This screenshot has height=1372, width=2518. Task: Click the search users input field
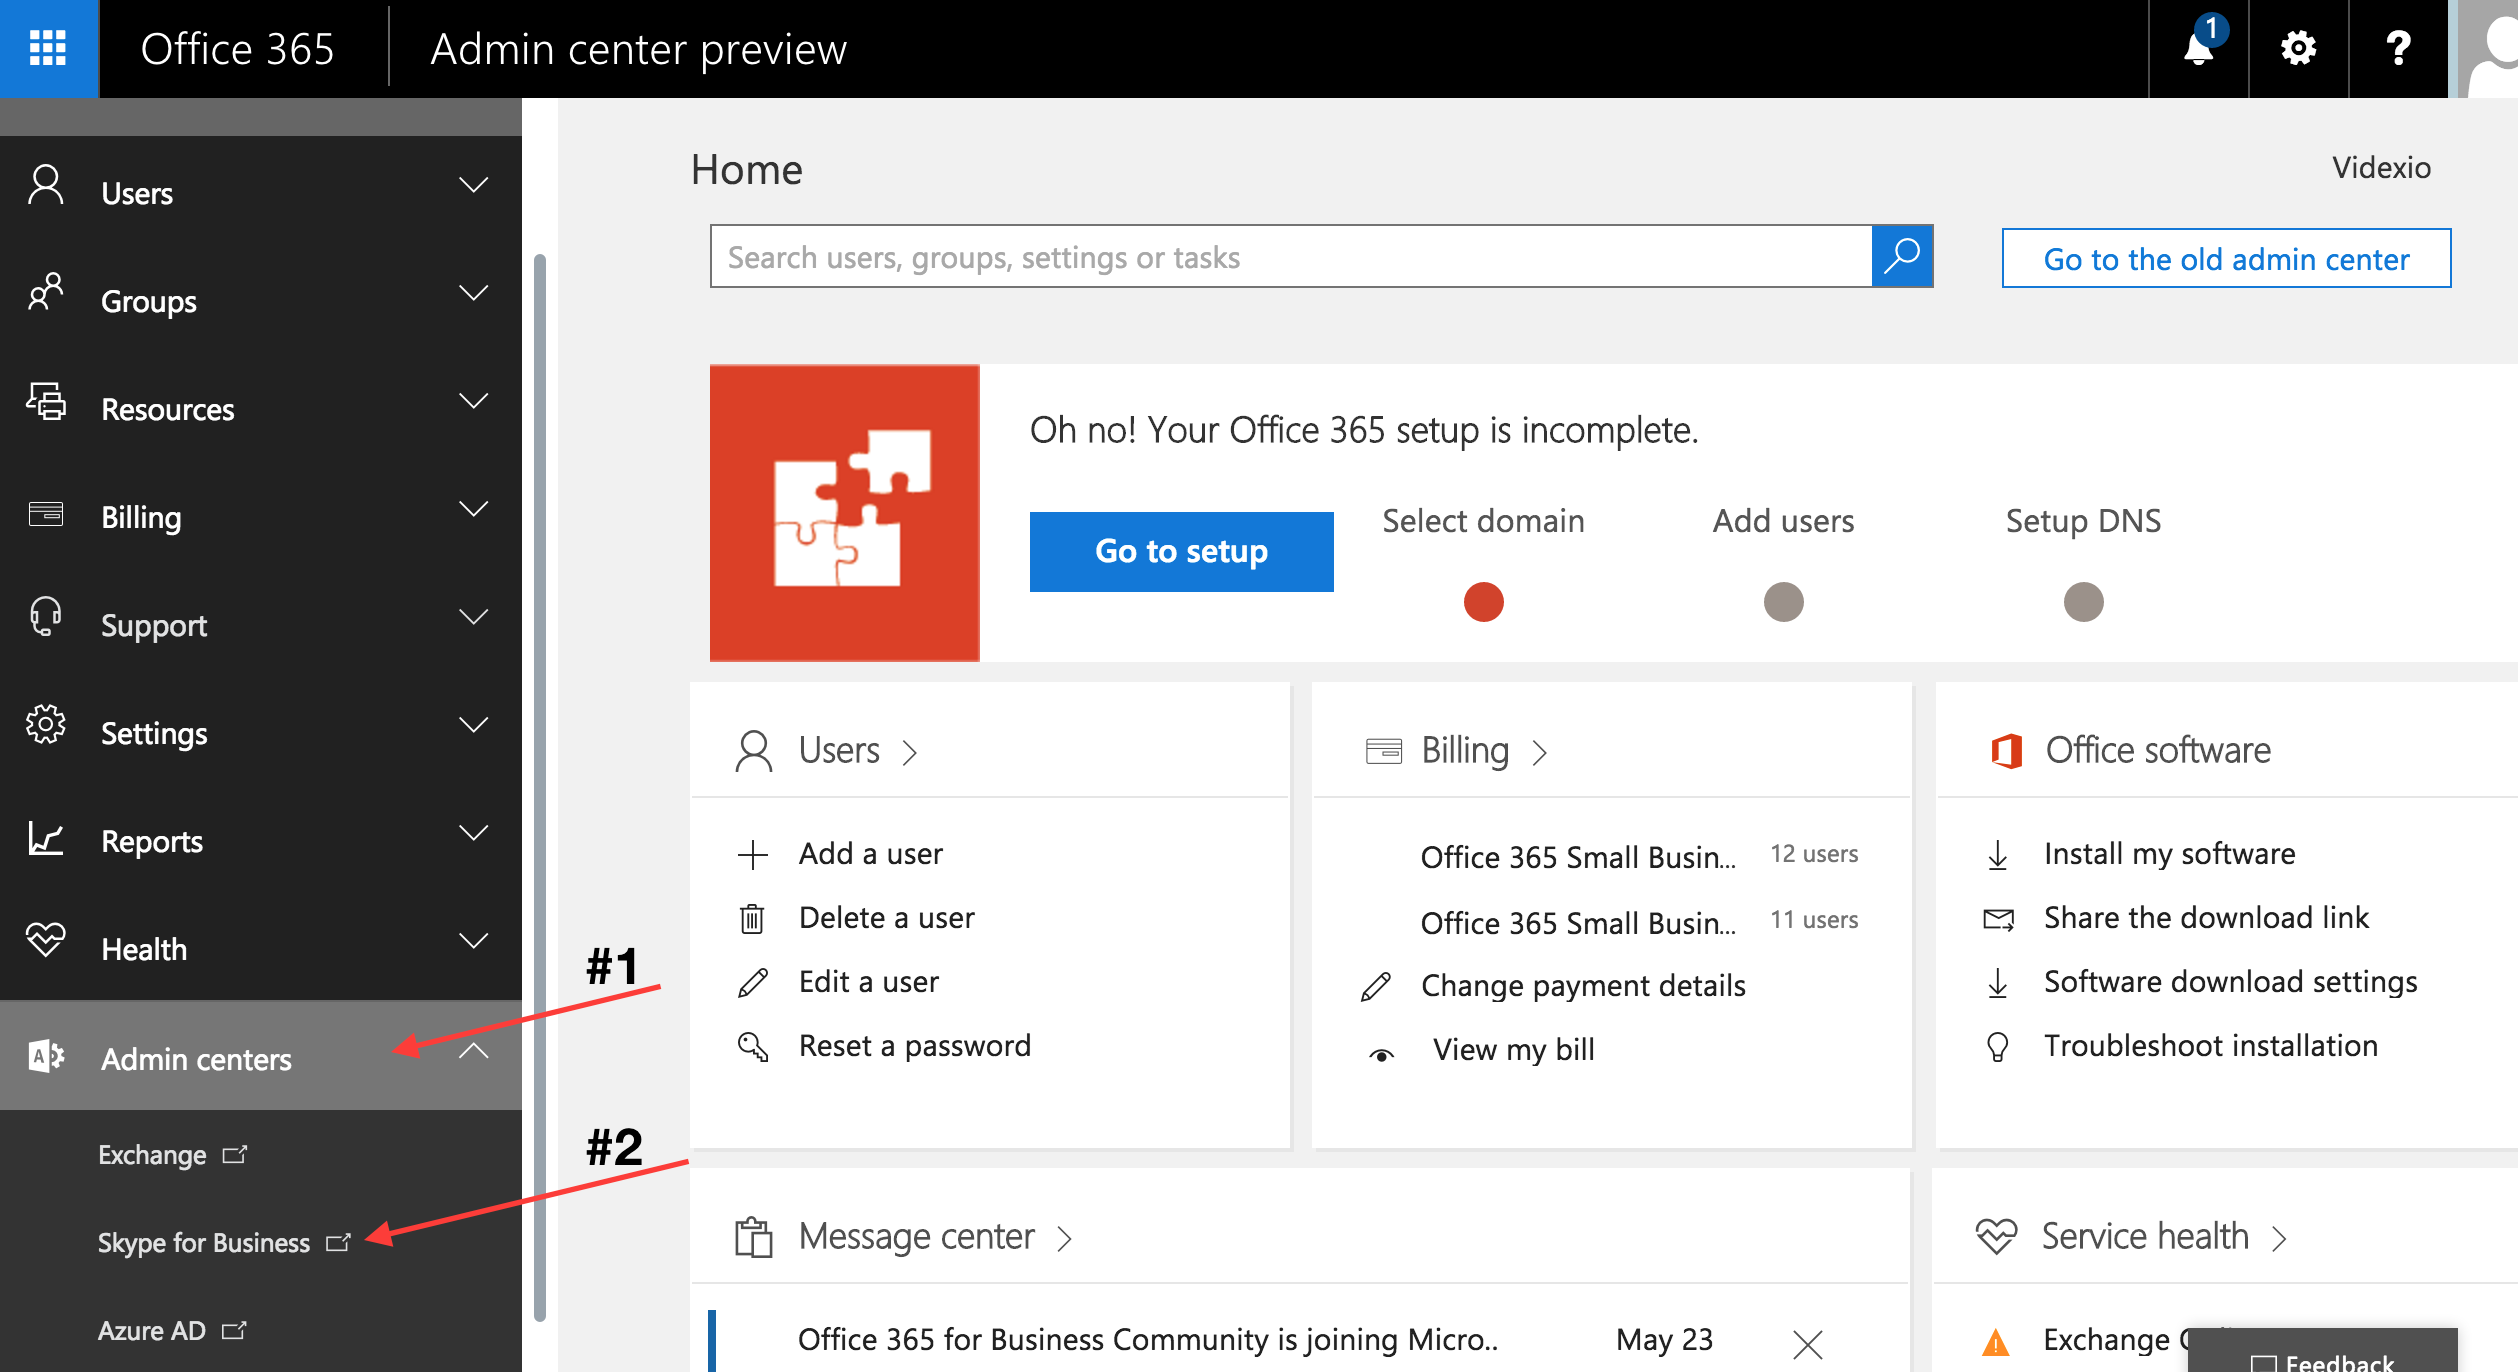click(x=1290, y=257)
